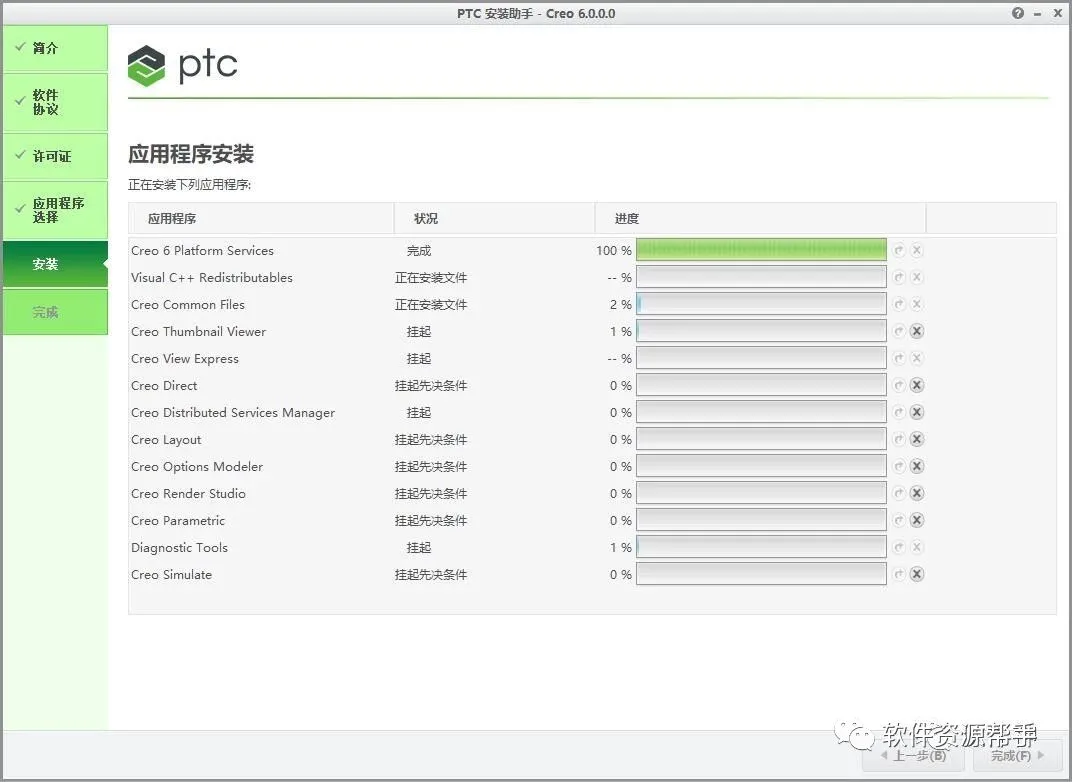Image resolution: width=1072 pixels, height=782 pixels.
Task: Click the 2 % value for Creo Common Files
Action: tap(621, 305)
